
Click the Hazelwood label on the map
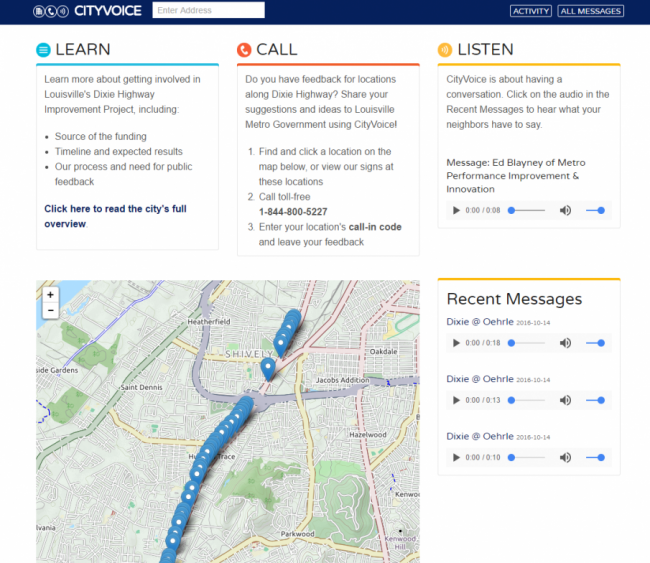click(x=368, y=435)
